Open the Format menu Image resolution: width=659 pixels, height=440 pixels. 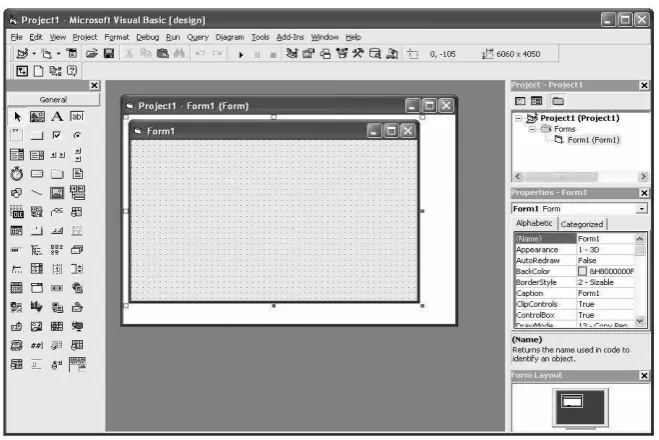[116, 37]
